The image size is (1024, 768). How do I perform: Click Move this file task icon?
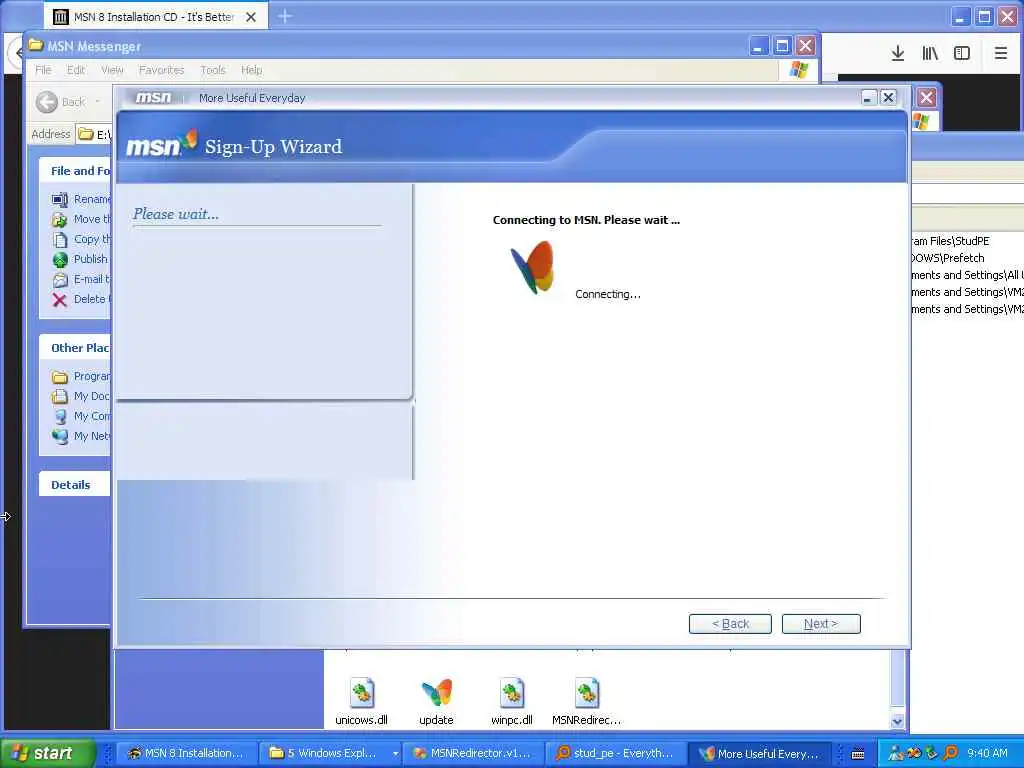[59, 219]
